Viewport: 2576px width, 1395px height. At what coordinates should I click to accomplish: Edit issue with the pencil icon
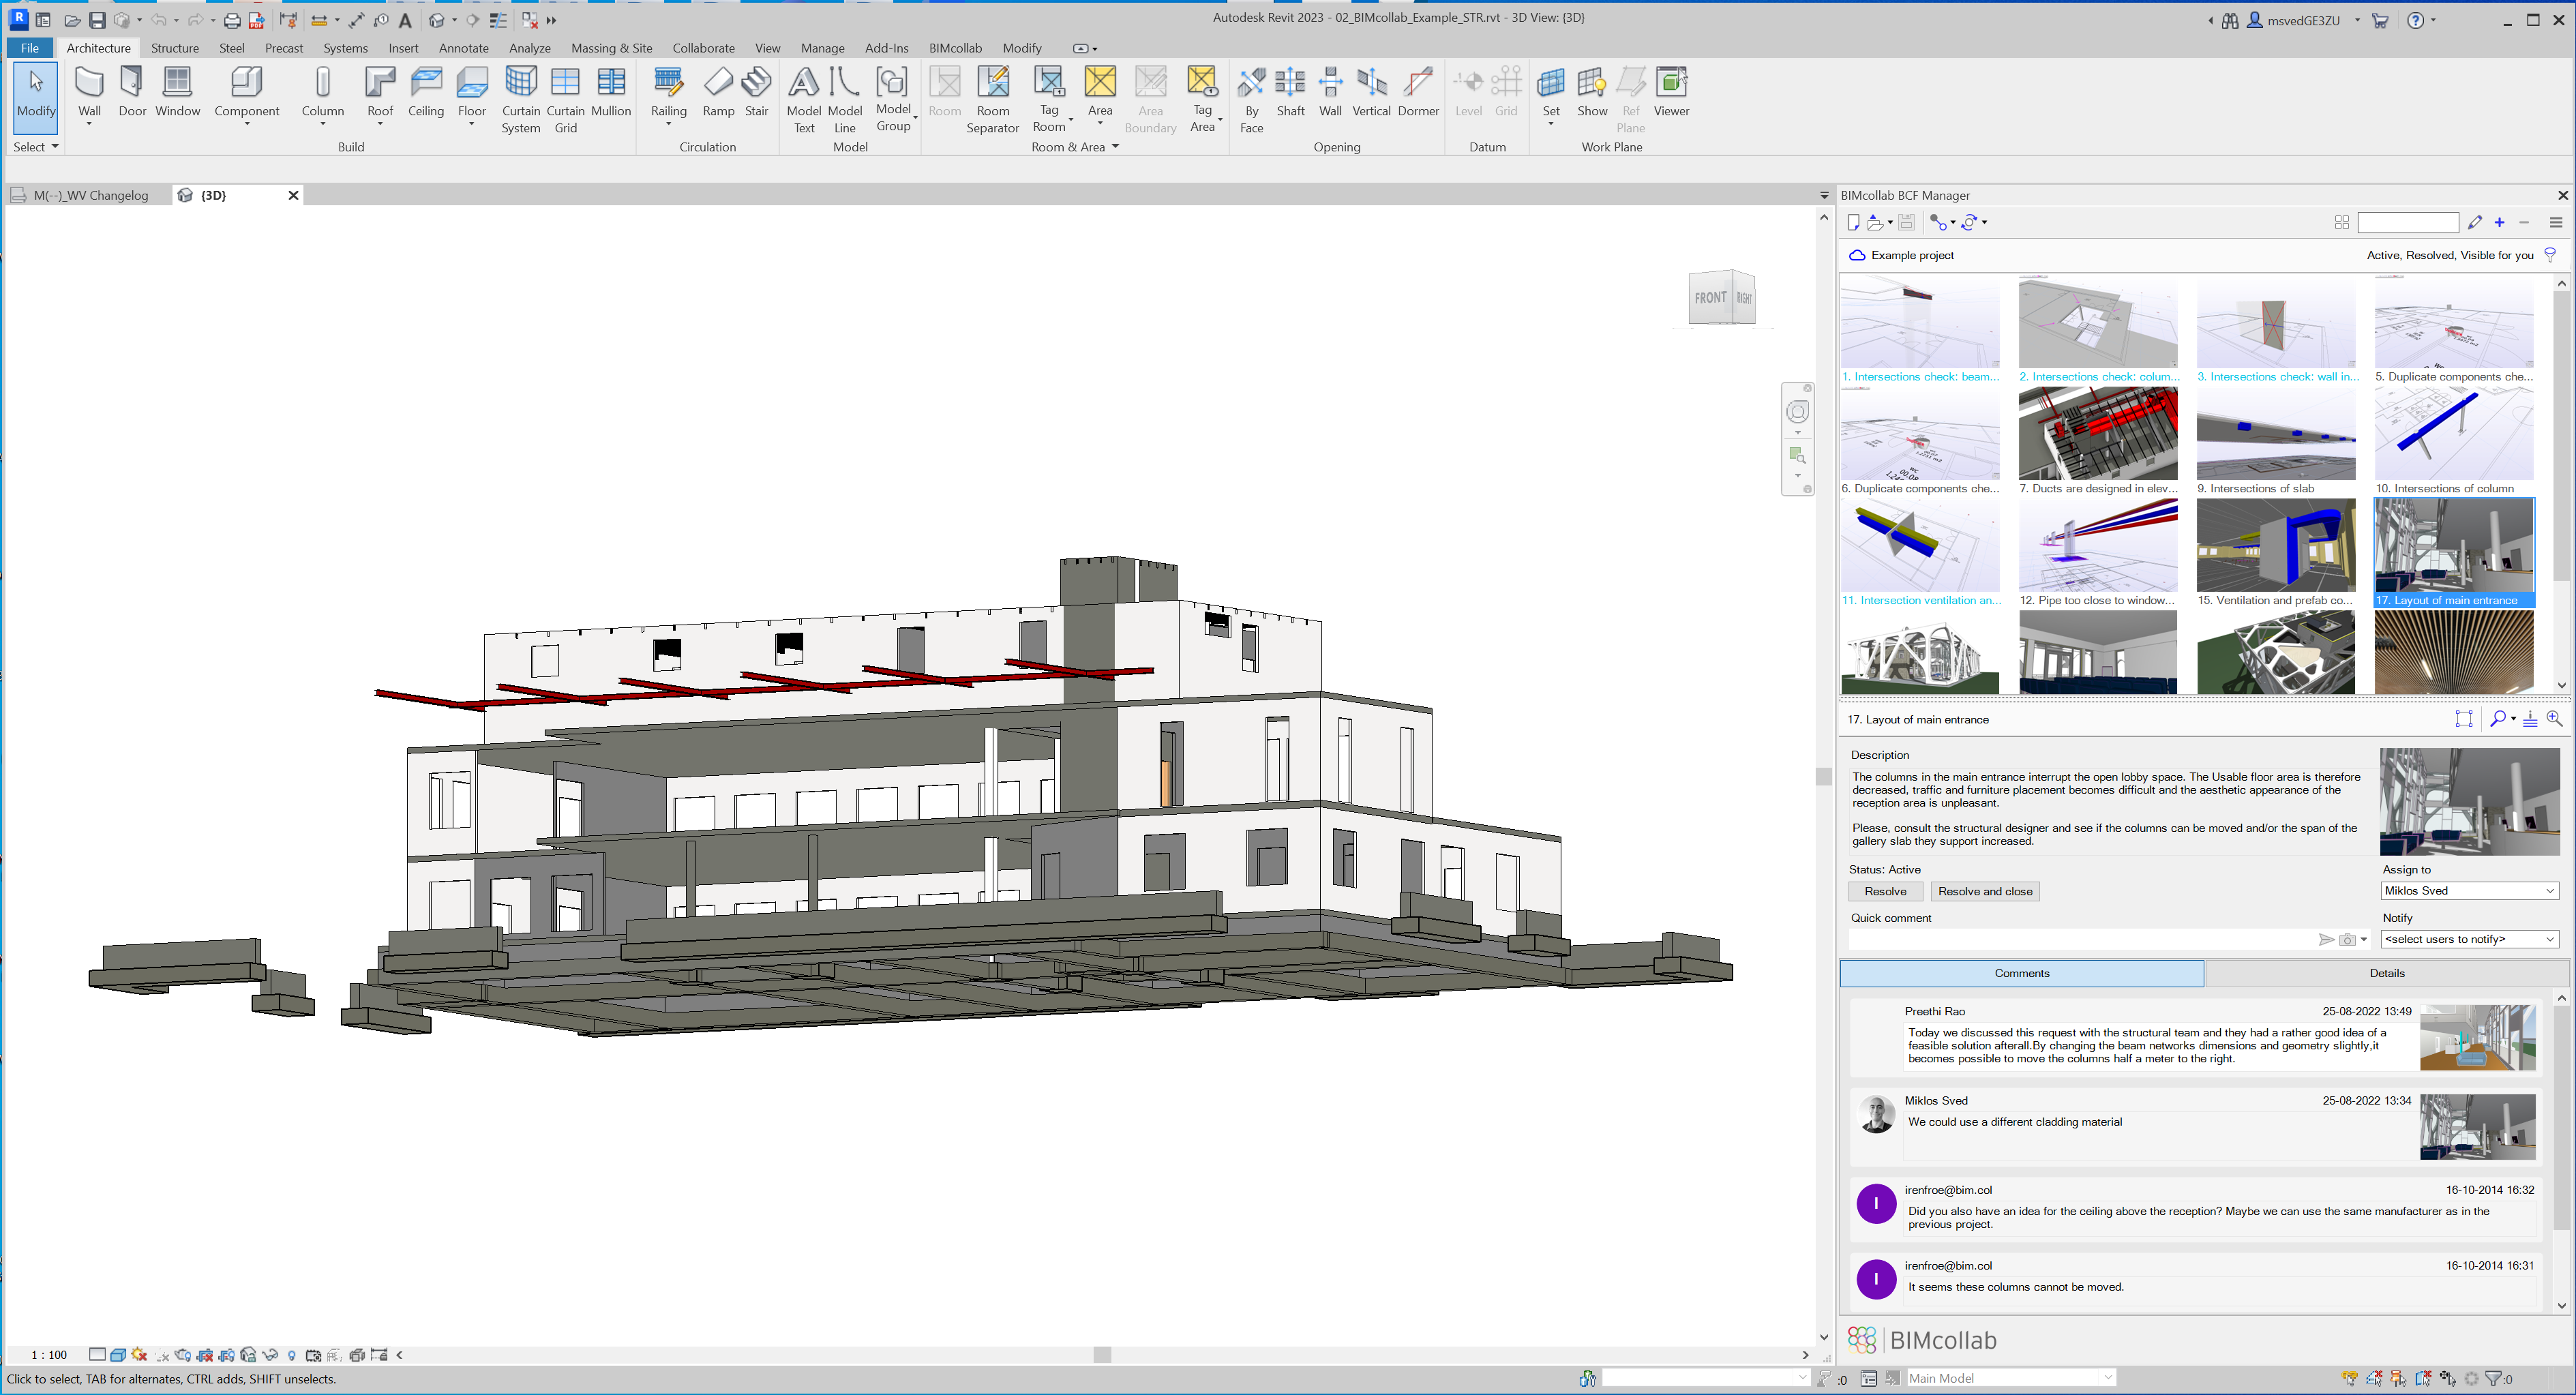point(2475,222)
